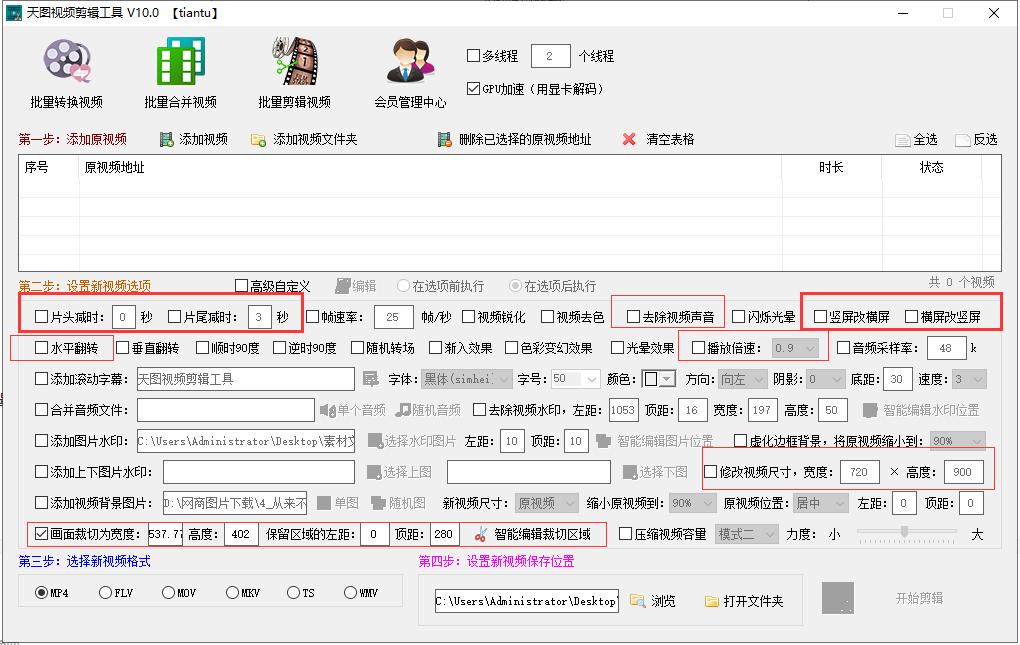Image resolution: width=1020 pixels, height=645 pixels.
Task: Open the 批量剪辑视频 batch clipping tool
Action: click(293, 70)
